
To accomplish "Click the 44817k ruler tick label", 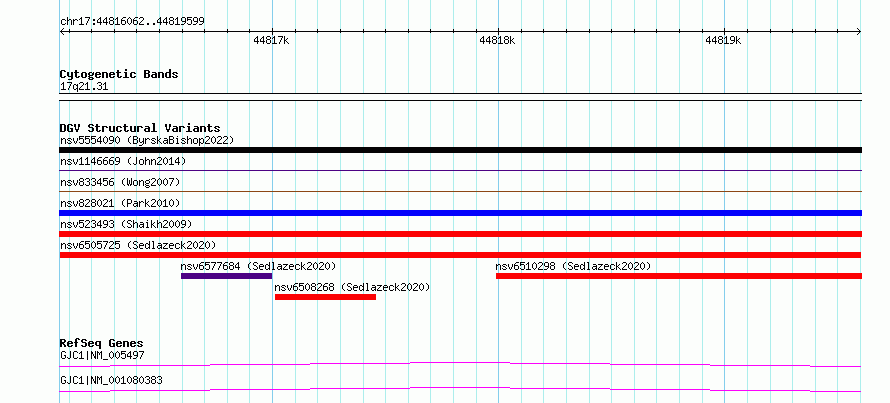I will click(272, 40).
